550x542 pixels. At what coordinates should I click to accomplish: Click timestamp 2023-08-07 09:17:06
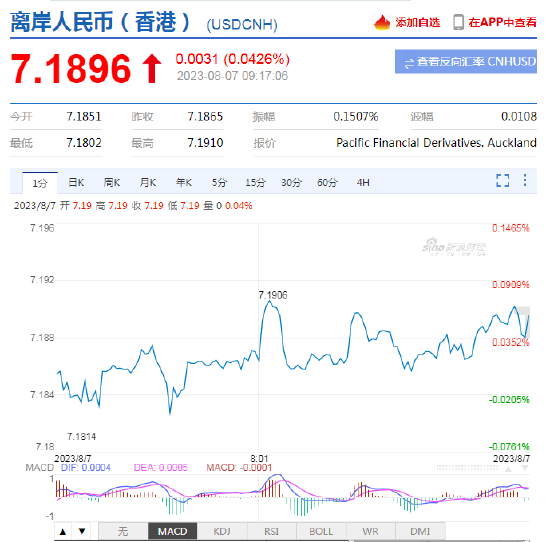232,76
